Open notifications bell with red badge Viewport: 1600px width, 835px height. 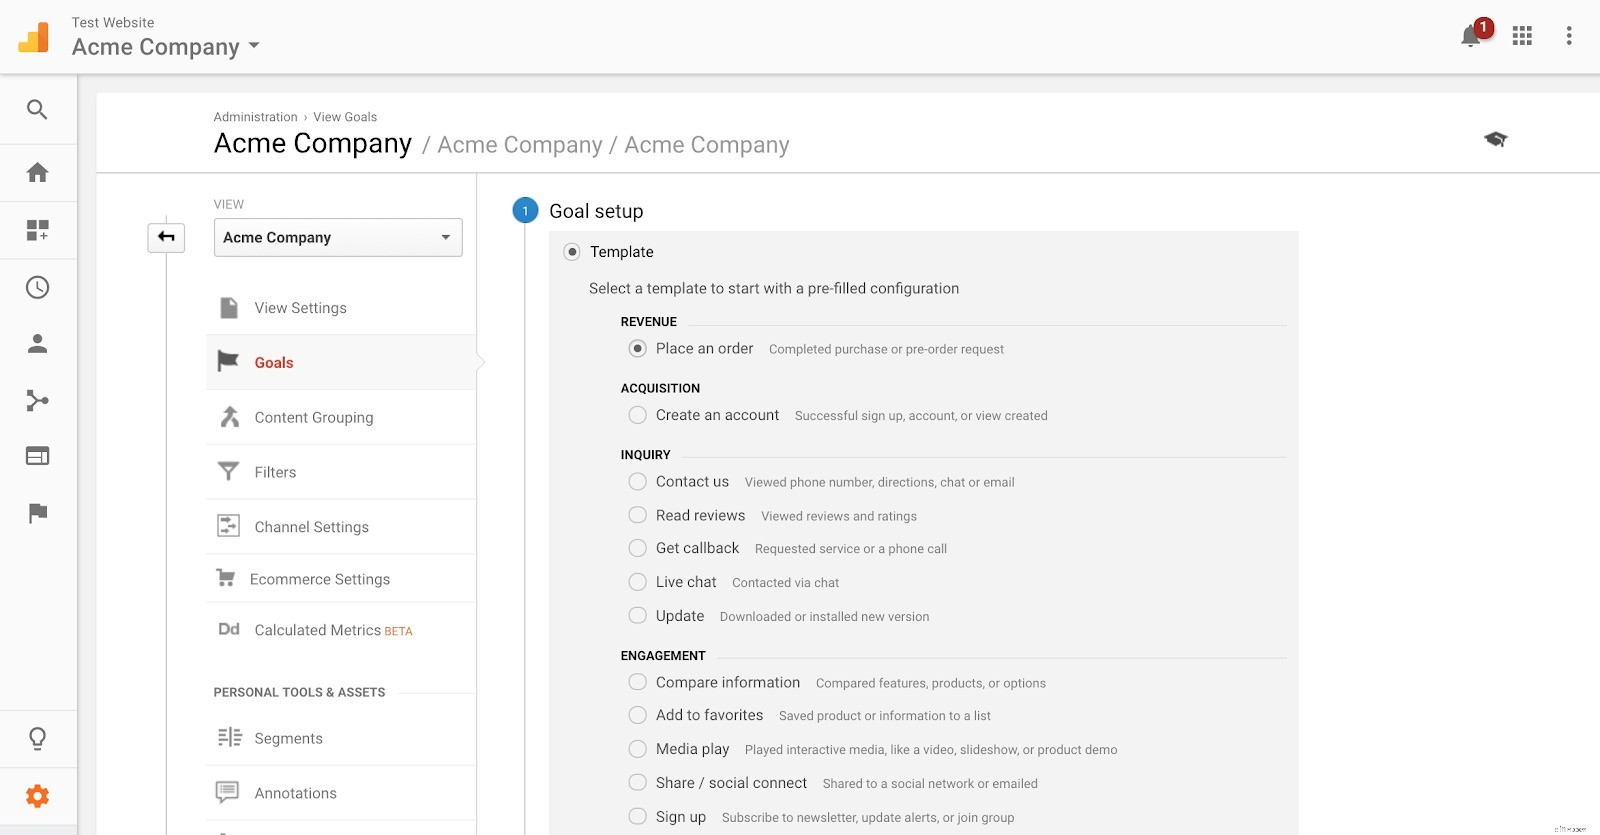[1471, 36]
